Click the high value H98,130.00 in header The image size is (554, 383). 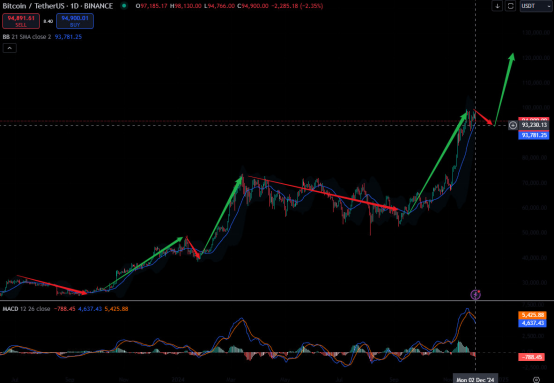pos(185,6)
